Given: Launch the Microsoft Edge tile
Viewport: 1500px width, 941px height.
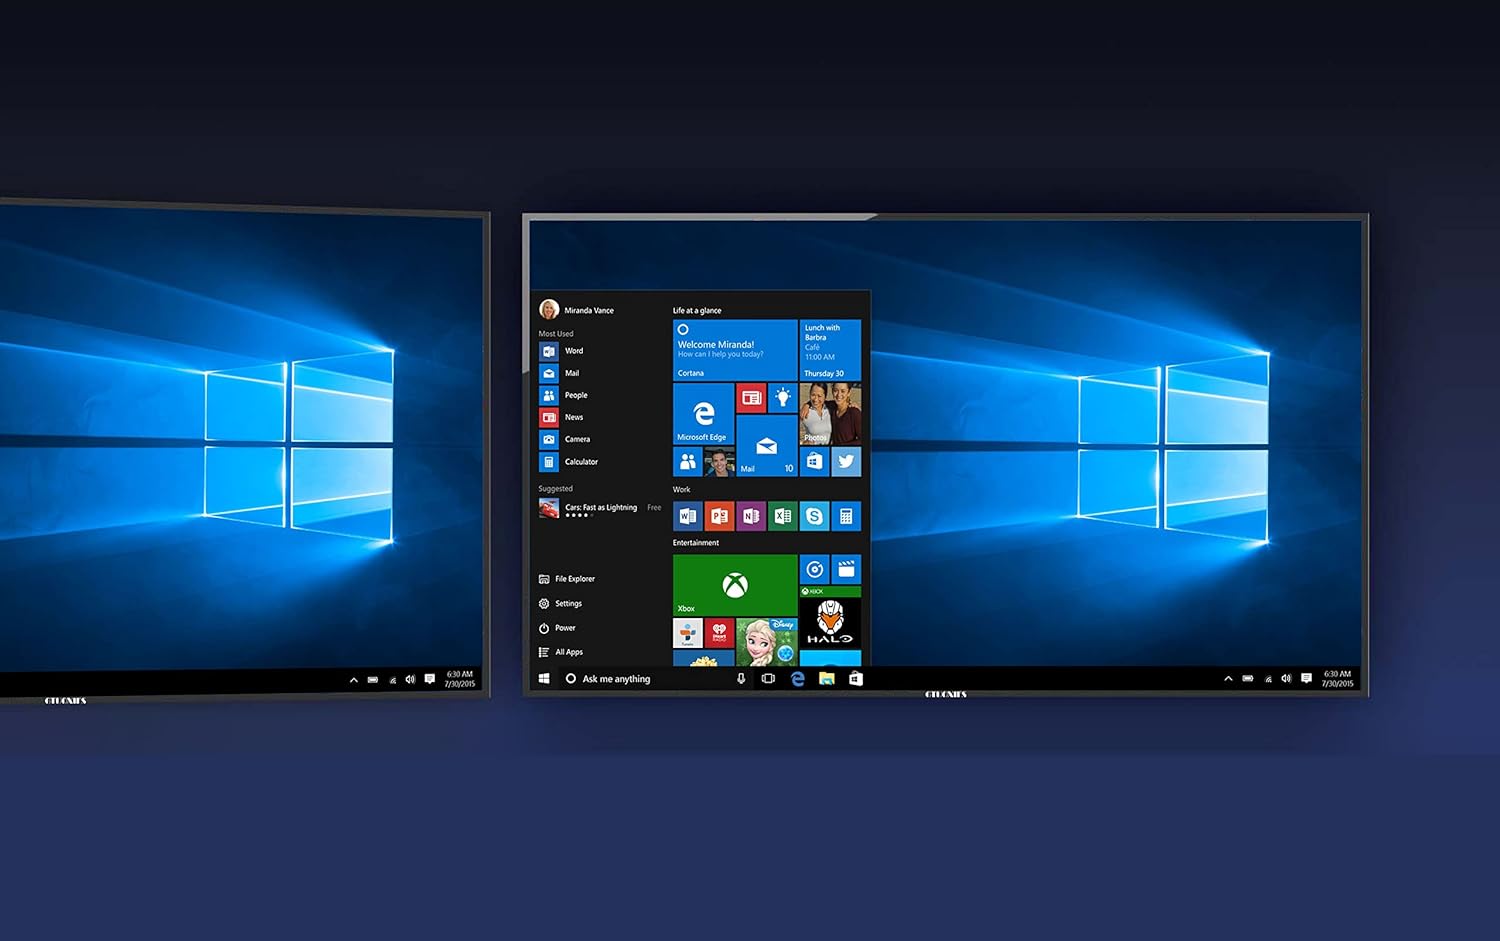Looking at the screenshot, I should coord(703,413).
